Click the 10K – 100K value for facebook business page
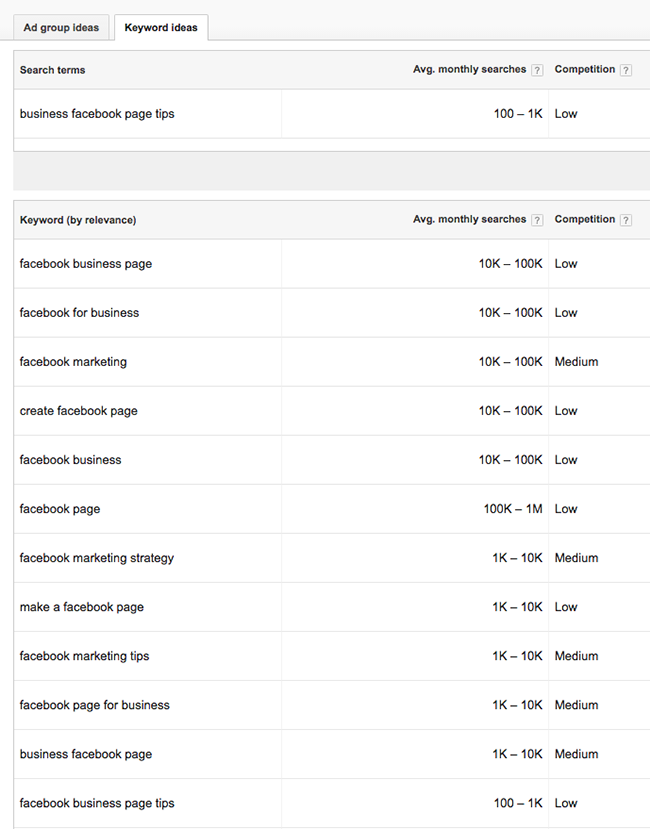The image size is (650, 829). pyautogui.click(x=510, y=264)
